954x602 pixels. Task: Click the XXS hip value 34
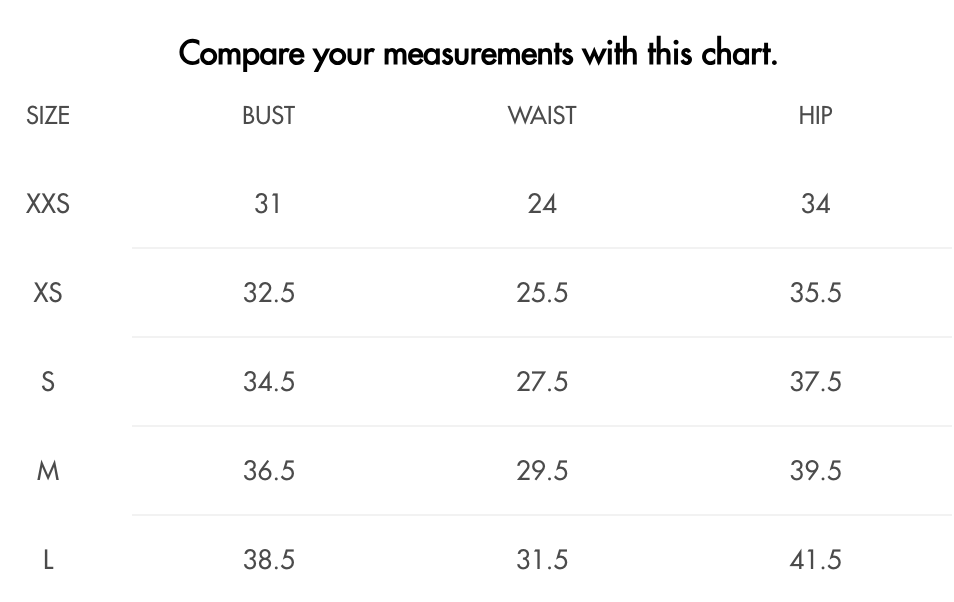pyautogui.click(x=815, y=204)
